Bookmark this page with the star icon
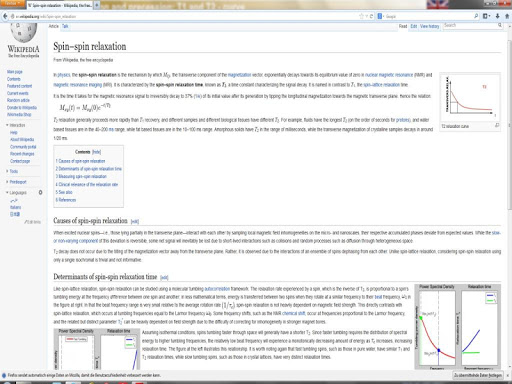 (x=361, y=16)
